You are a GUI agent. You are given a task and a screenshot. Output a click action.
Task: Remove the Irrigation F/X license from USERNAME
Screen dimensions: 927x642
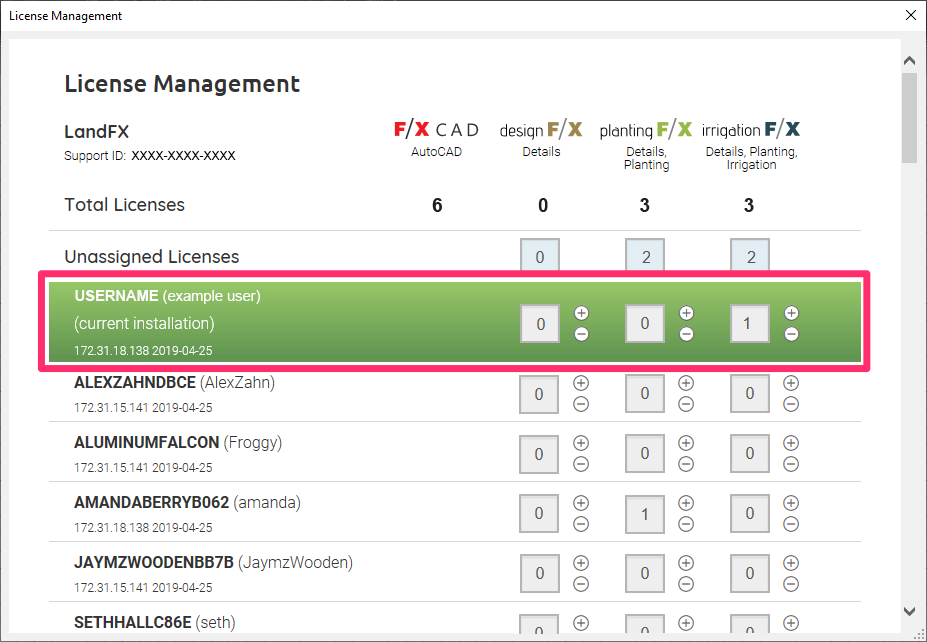[791, 334]
